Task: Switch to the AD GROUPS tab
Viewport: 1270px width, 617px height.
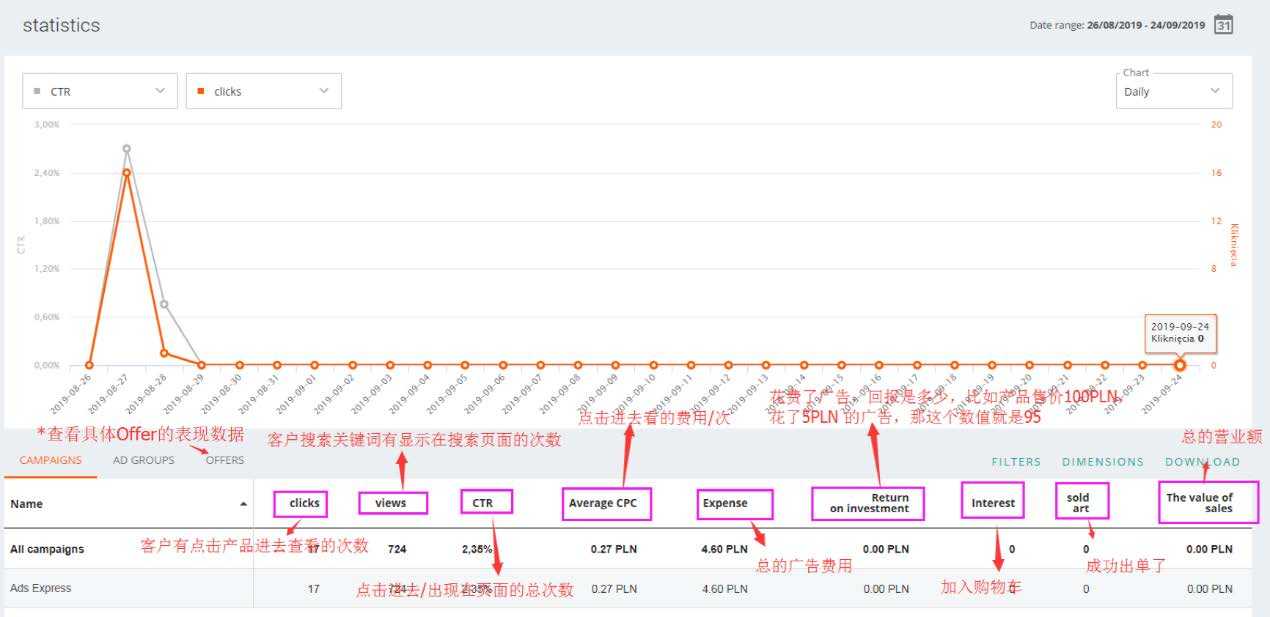Action: click(x=143, y=460)
